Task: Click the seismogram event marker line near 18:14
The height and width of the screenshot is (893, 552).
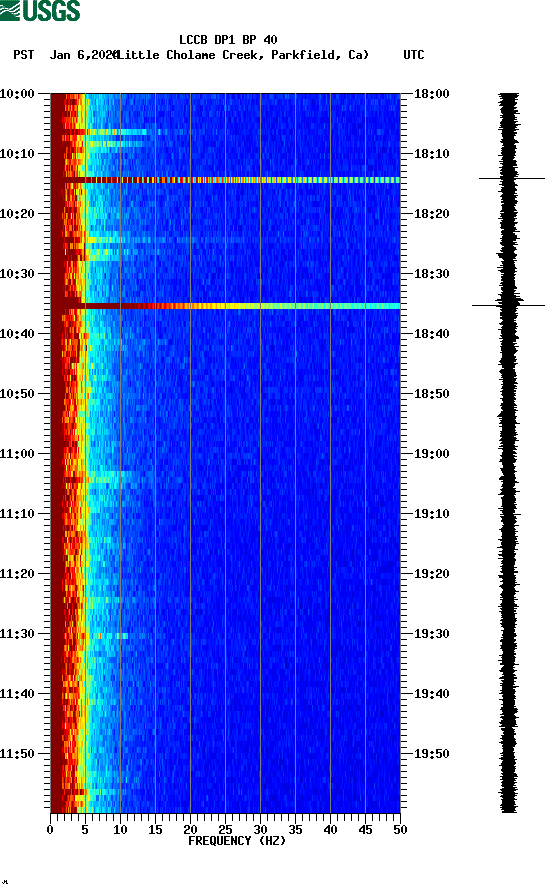Action: click(512, 179)
